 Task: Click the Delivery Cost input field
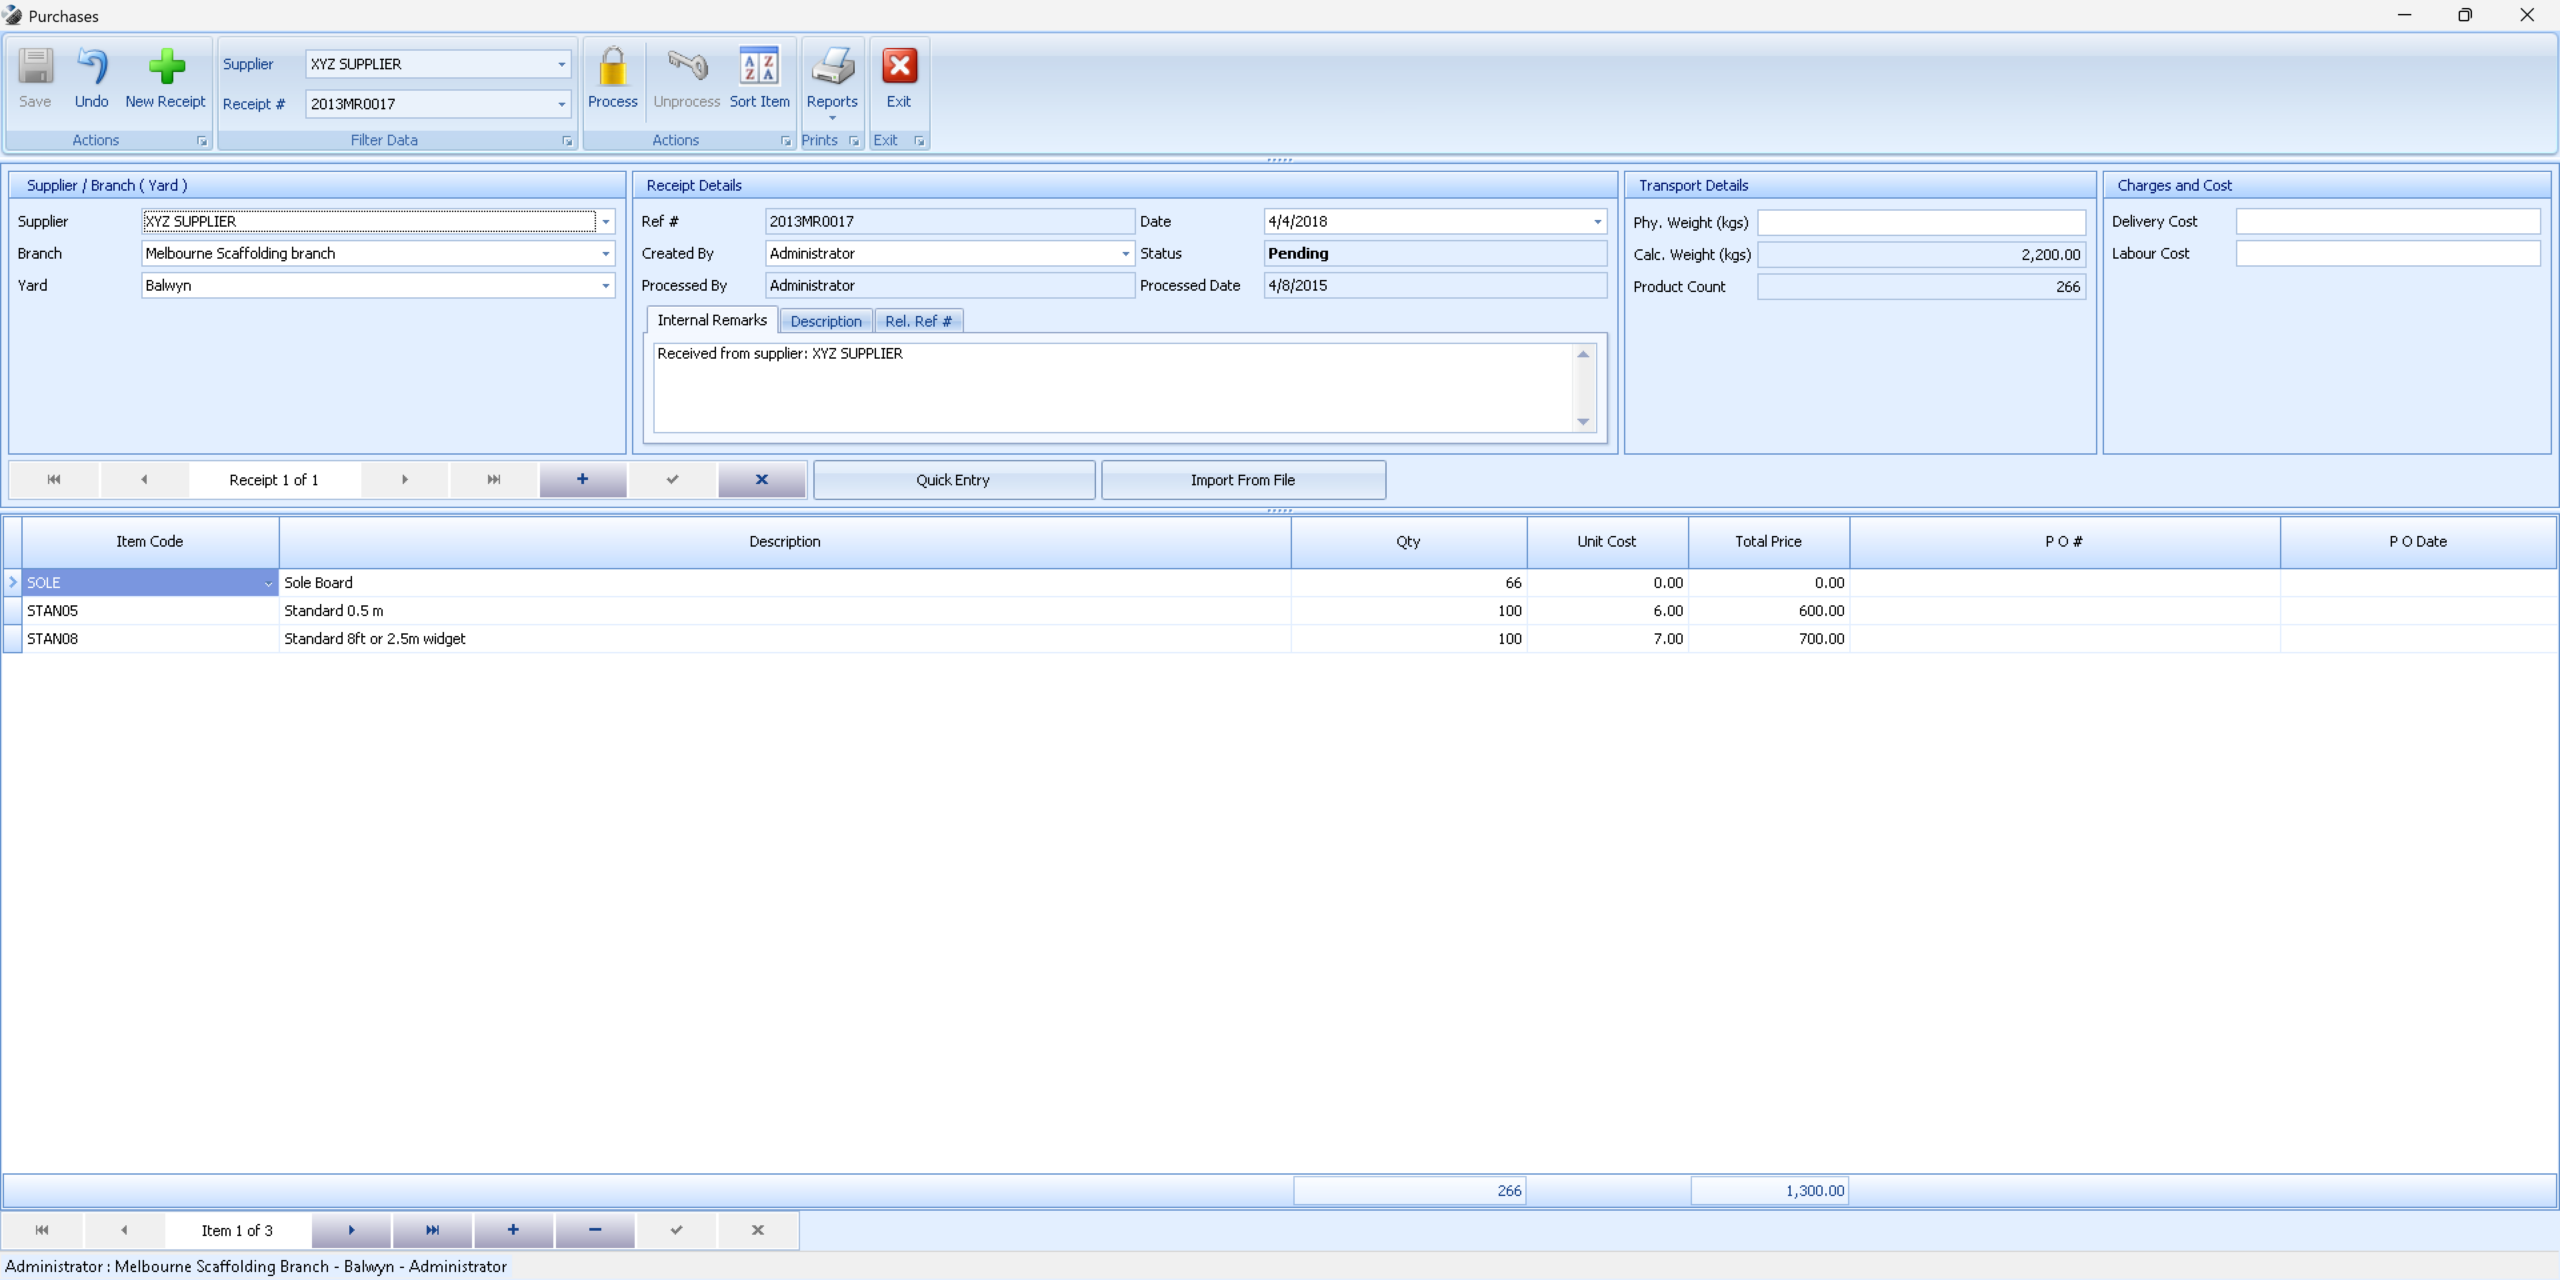(x=2387, y=222)
